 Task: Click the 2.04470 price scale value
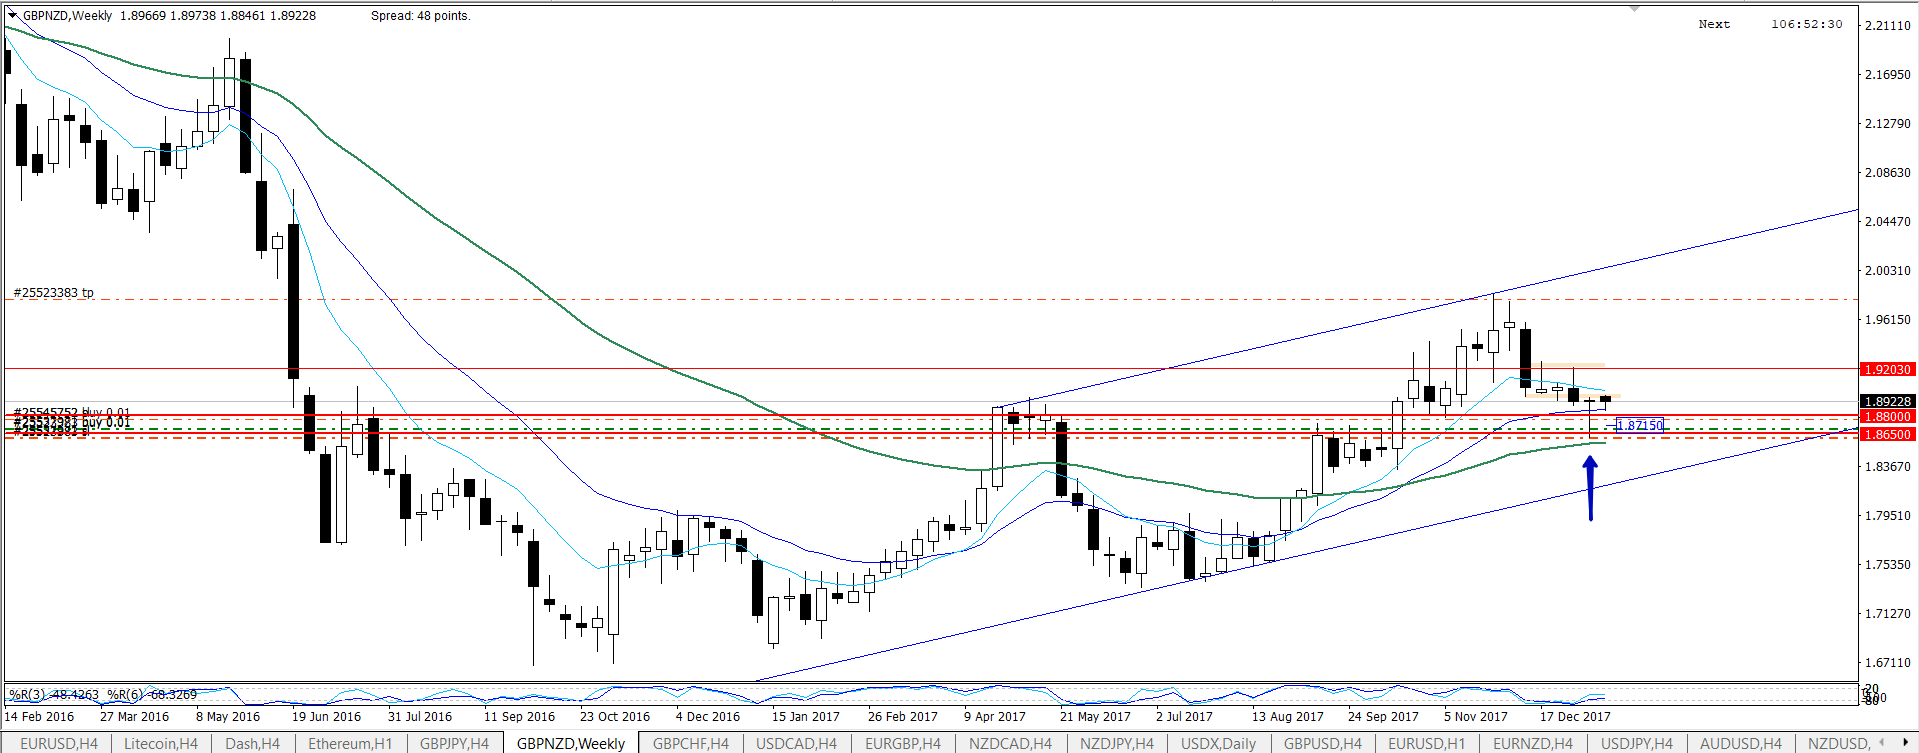coord(1888,222)
